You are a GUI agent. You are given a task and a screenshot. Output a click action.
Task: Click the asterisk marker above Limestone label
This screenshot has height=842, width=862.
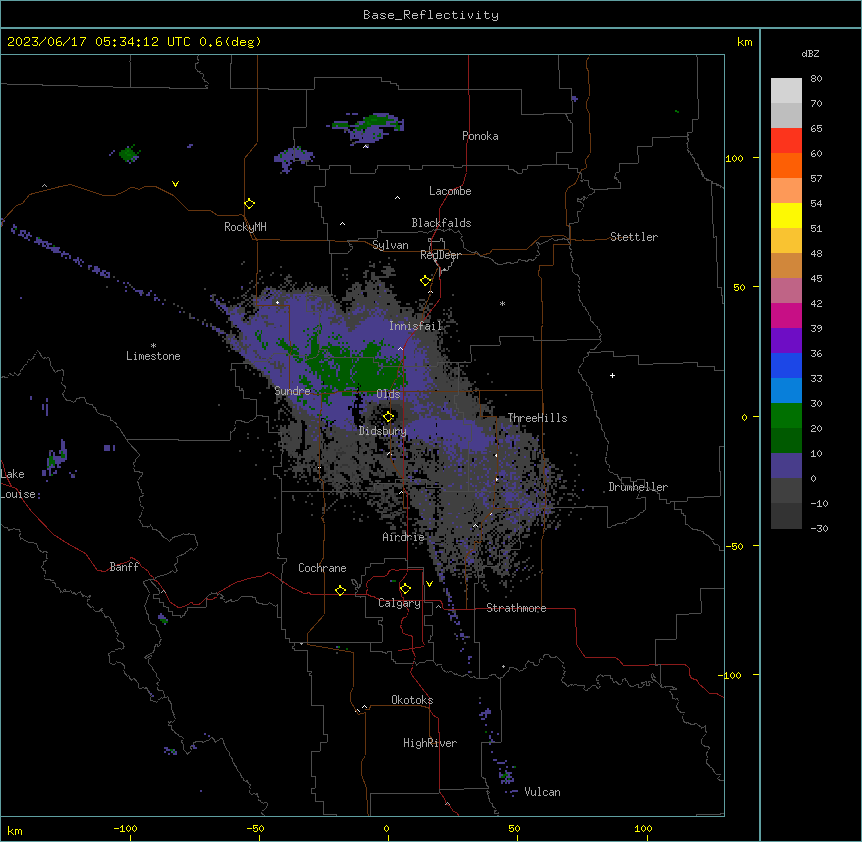point(153,346)
